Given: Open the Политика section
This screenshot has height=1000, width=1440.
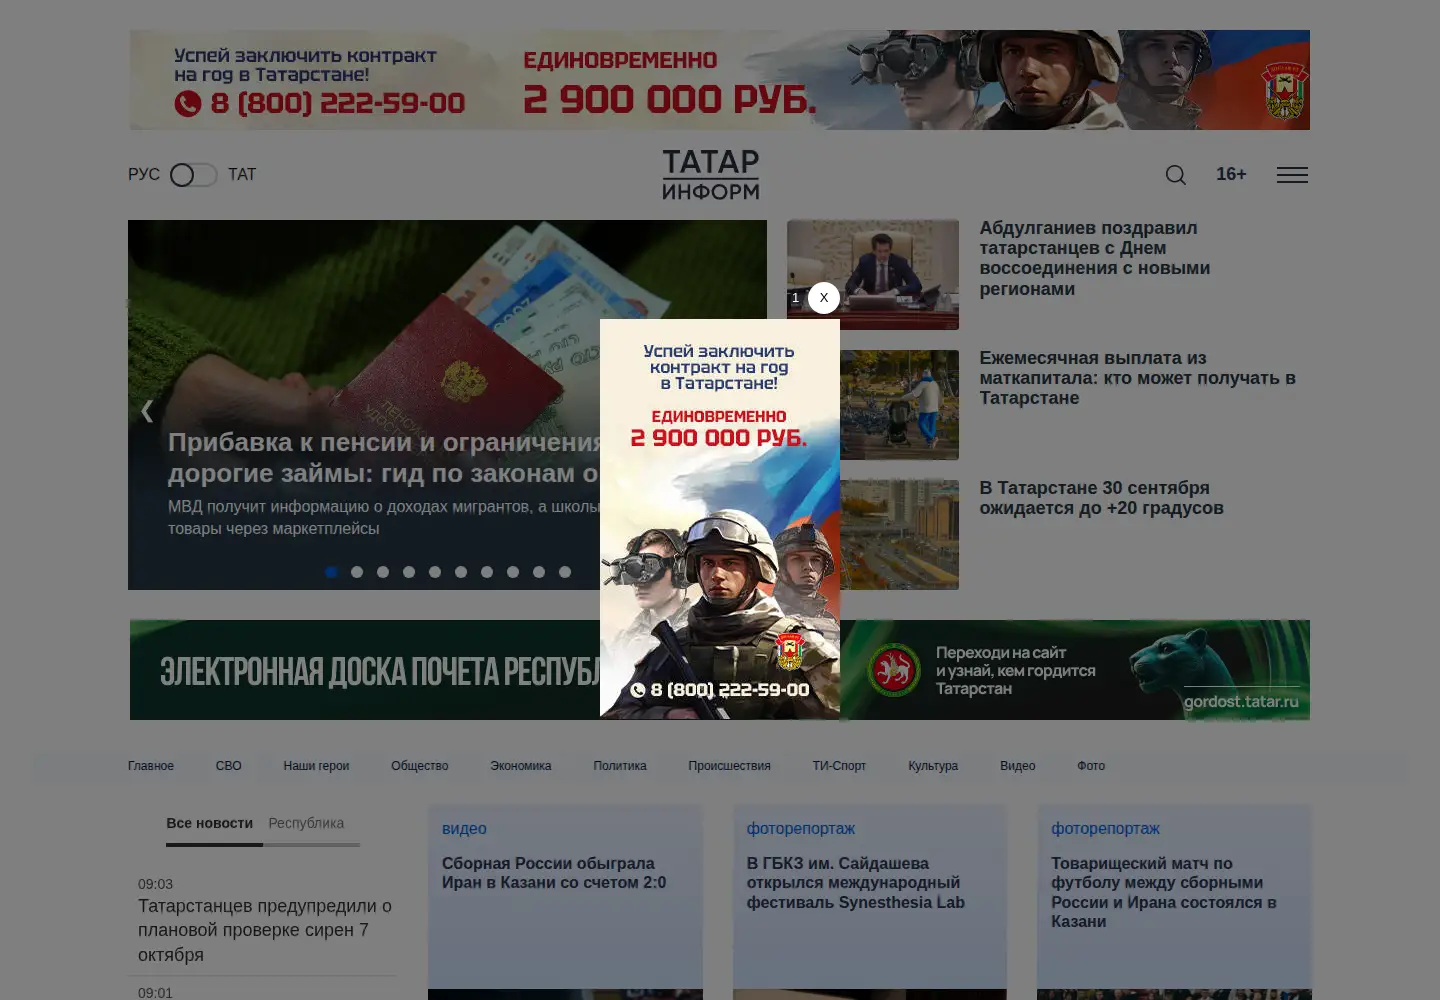Looking at the screenshot, I should click(620, 766).
